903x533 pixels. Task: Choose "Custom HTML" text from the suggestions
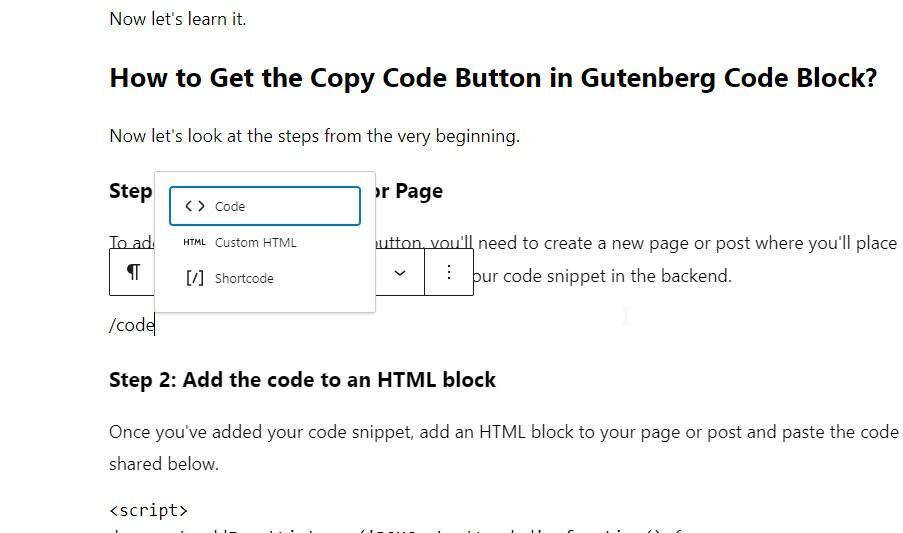point(256,243)
